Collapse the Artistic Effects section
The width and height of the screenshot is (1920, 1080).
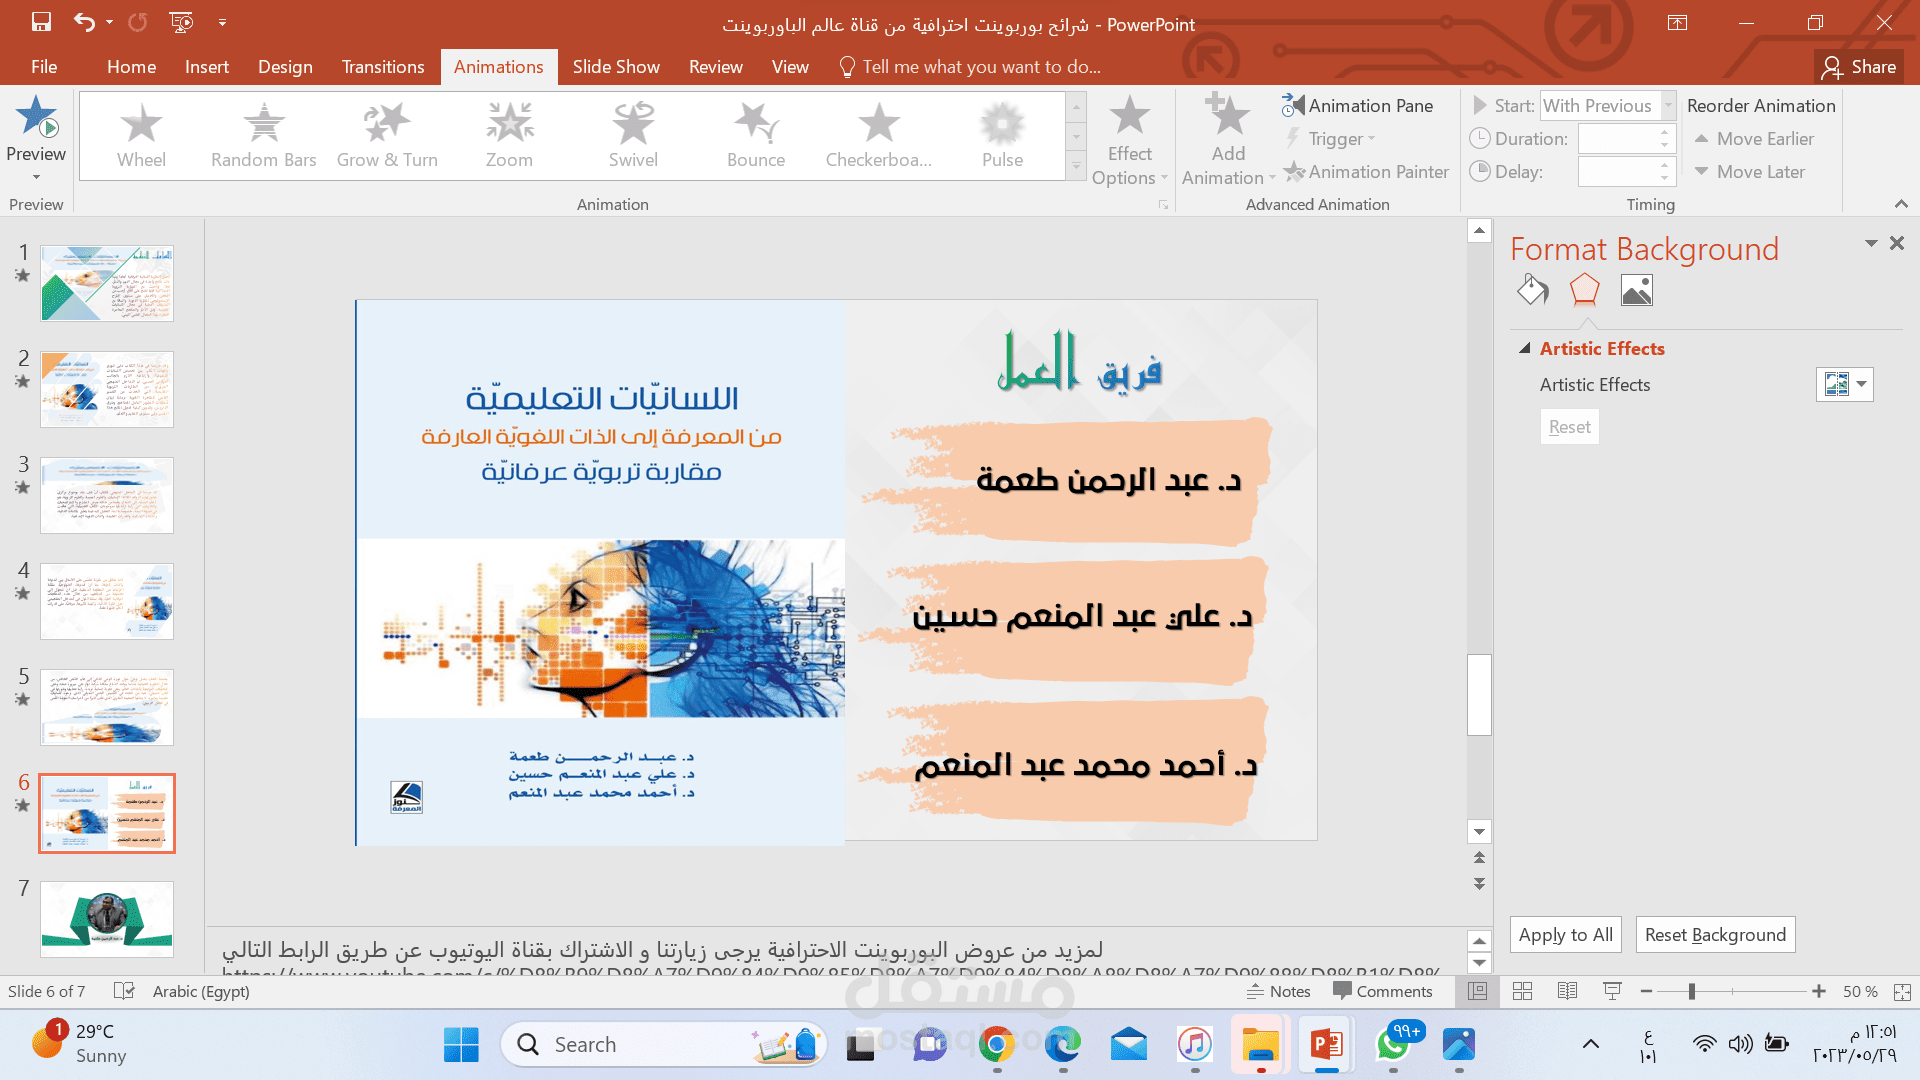click(1525, 348)
